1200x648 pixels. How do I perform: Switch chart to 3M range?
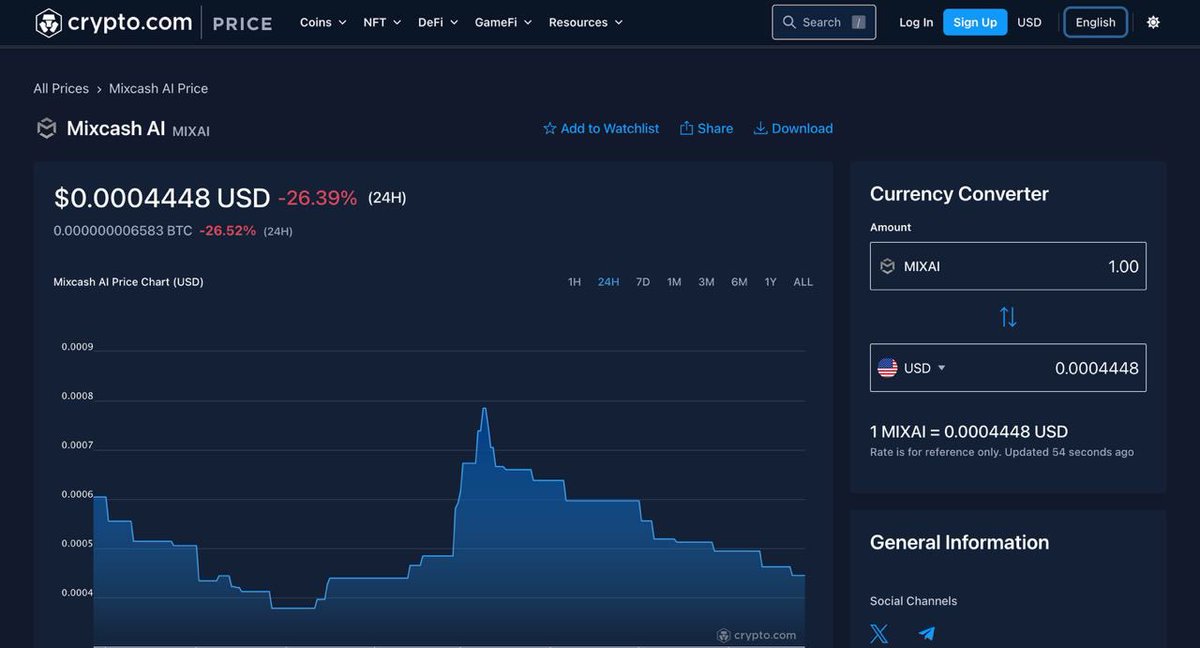point(706,282)
